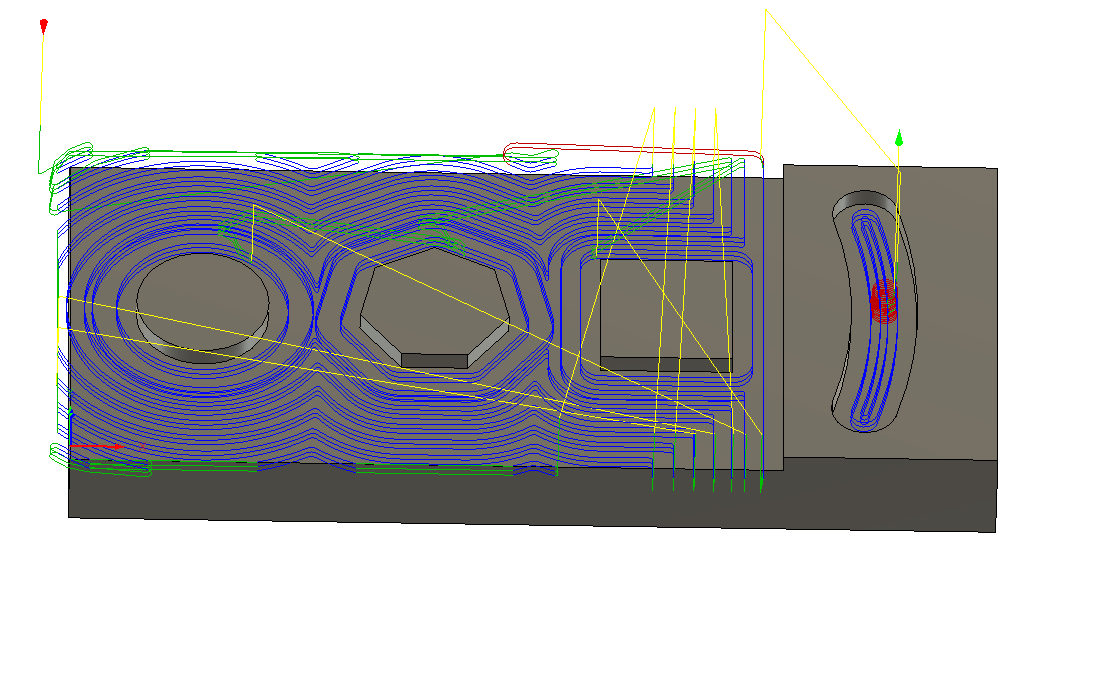Select the circular boss top face

pos(203,301)
